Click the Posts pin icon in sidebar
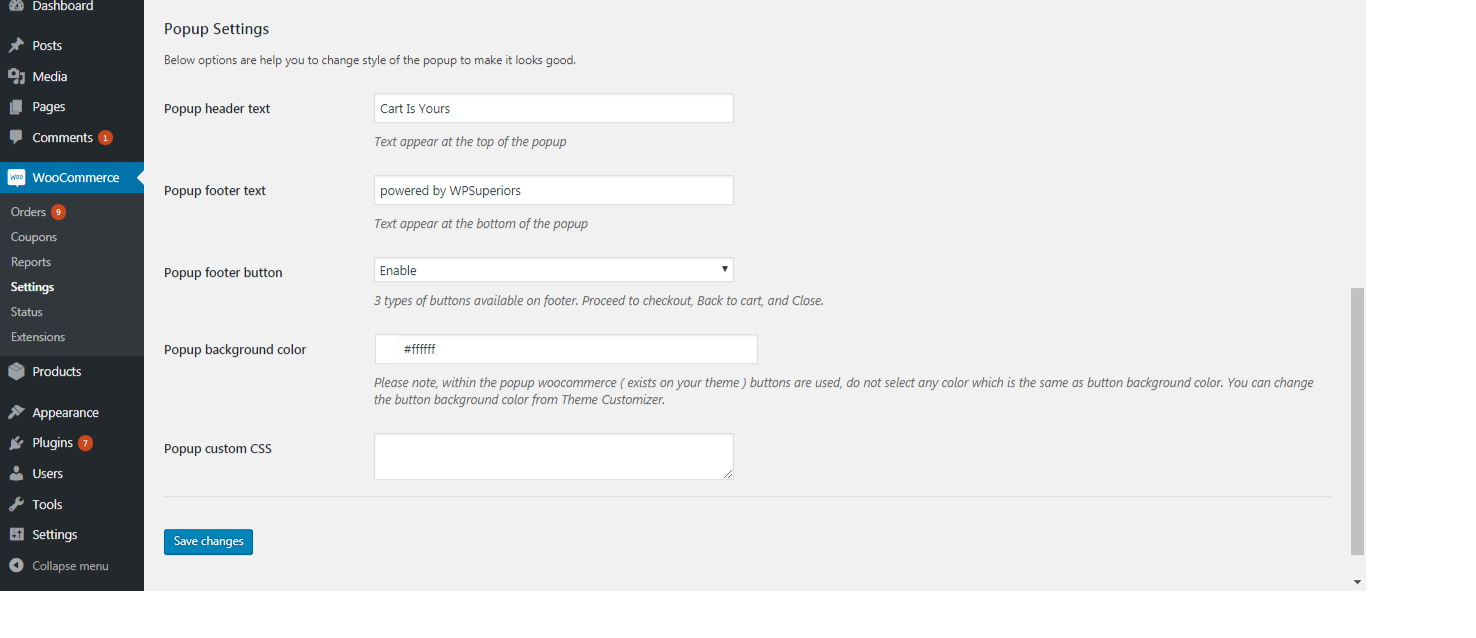The height and width of the screenshot is (638, 1476). [16, 45]
